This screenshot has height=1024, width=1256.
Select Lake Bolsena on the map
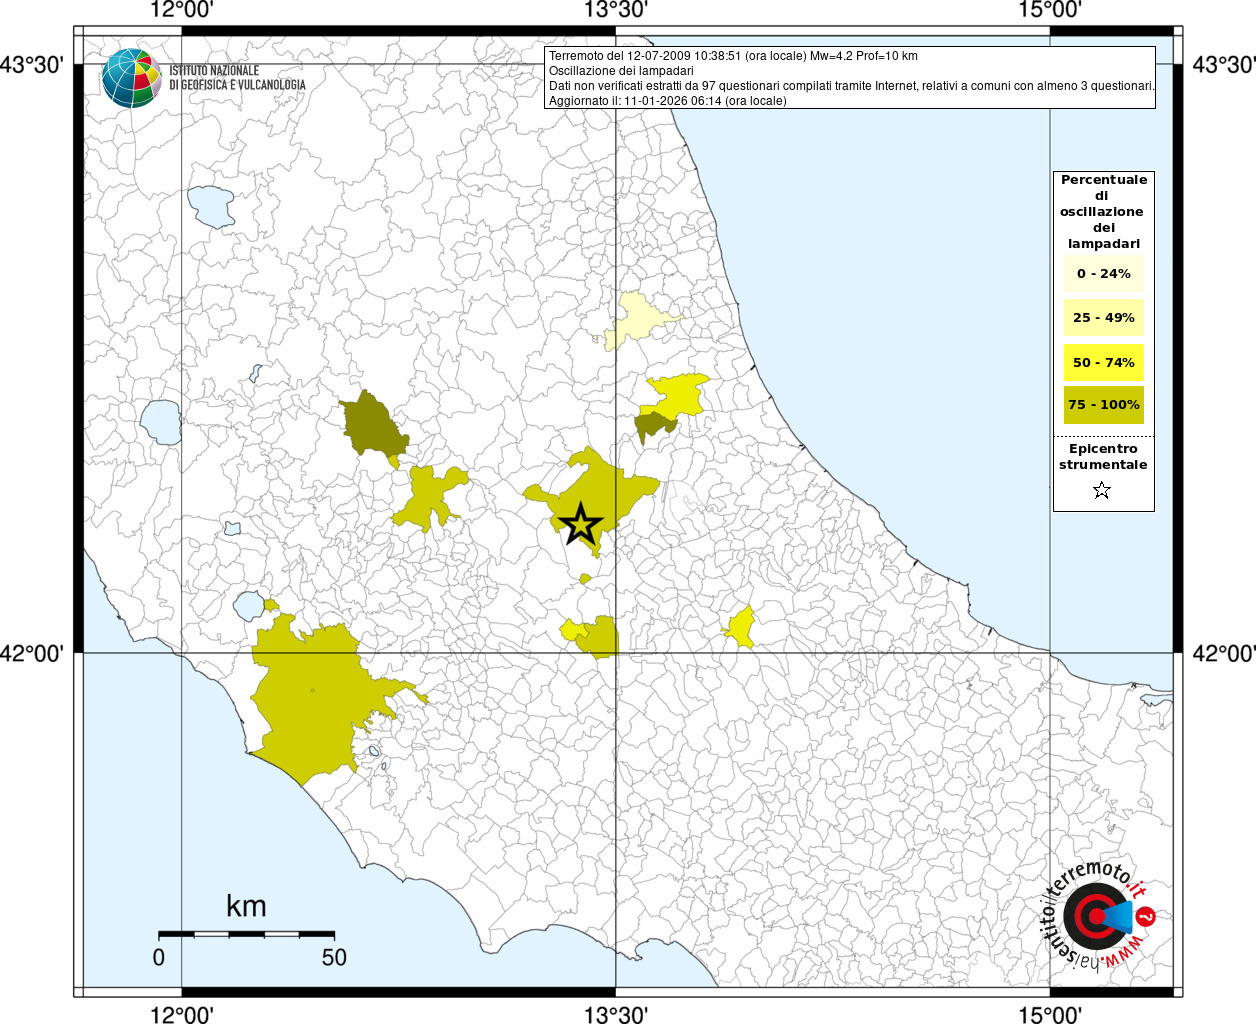[x=161, y=422]
